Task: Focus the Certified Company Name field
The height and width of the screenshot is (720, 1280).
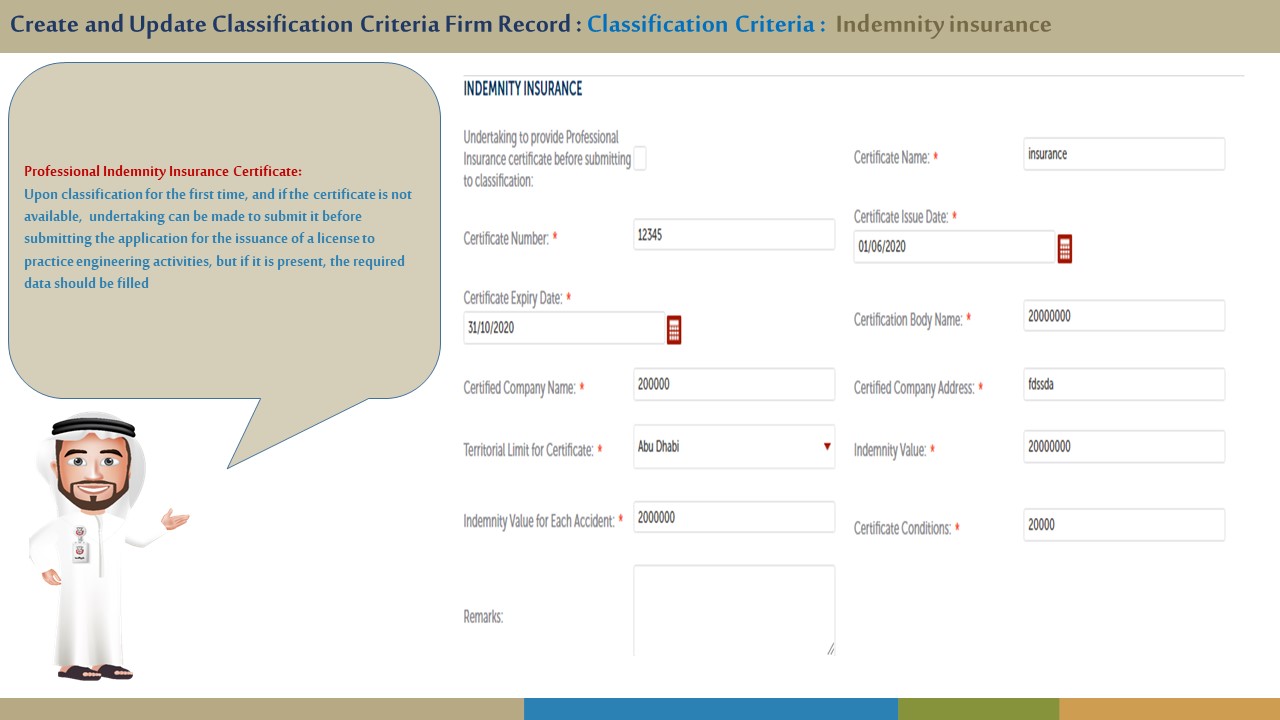Action: tap(734, 384)
